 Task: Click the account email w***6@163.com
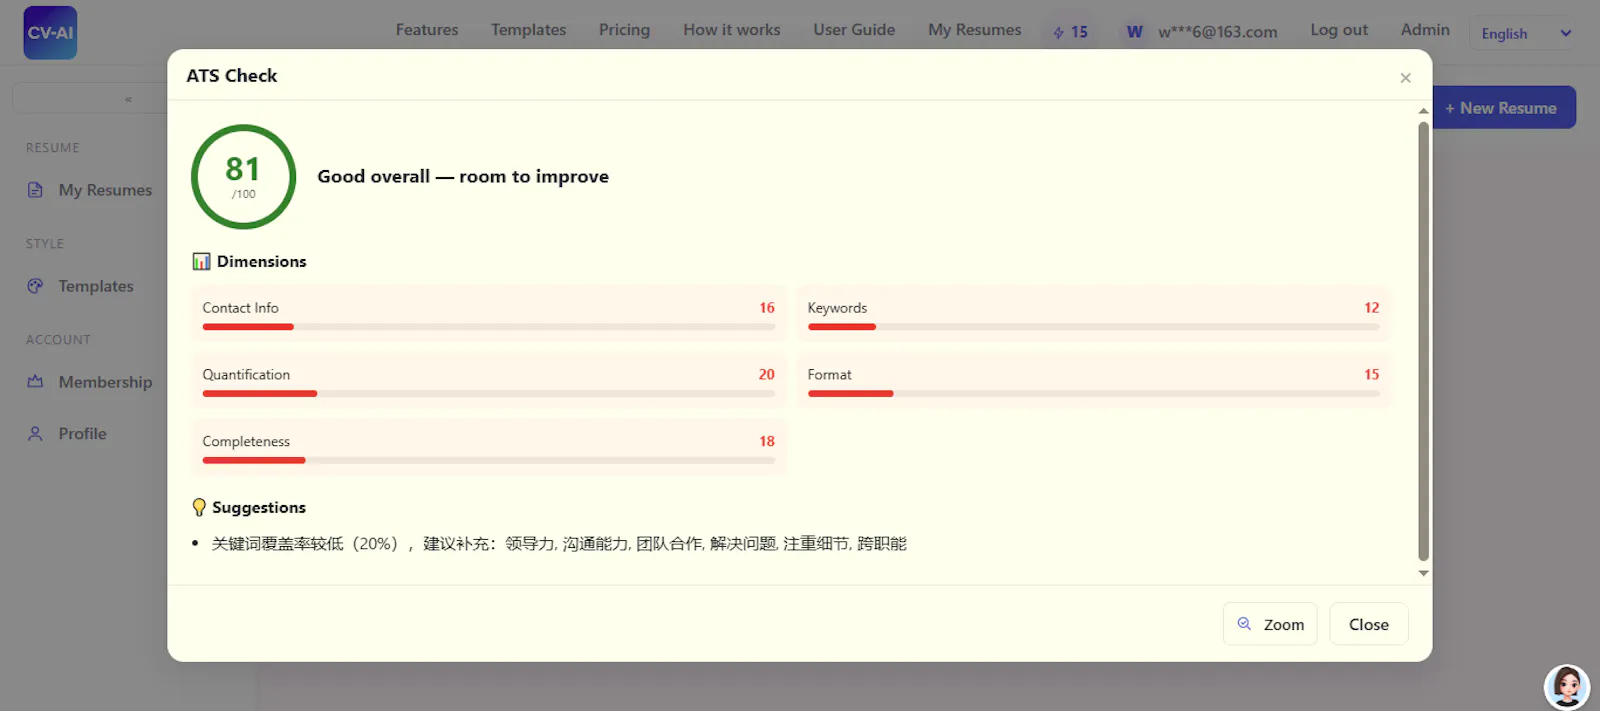(1218, 32)
